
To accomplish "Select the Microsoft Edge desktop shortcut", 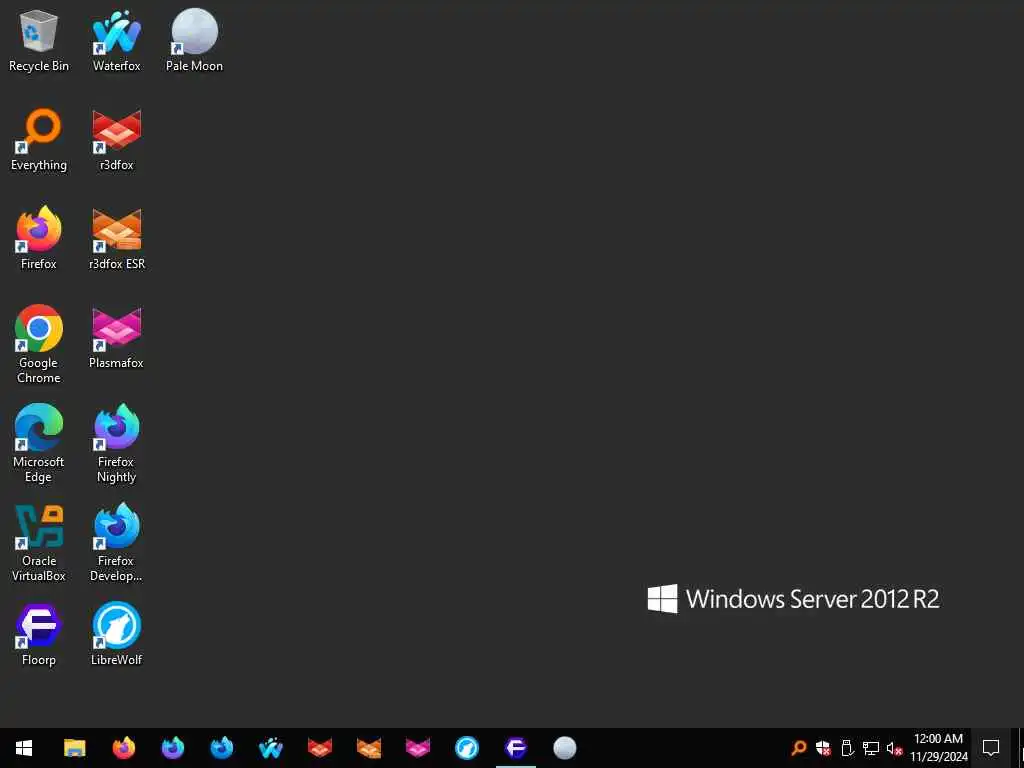I will tap(39, 443).
